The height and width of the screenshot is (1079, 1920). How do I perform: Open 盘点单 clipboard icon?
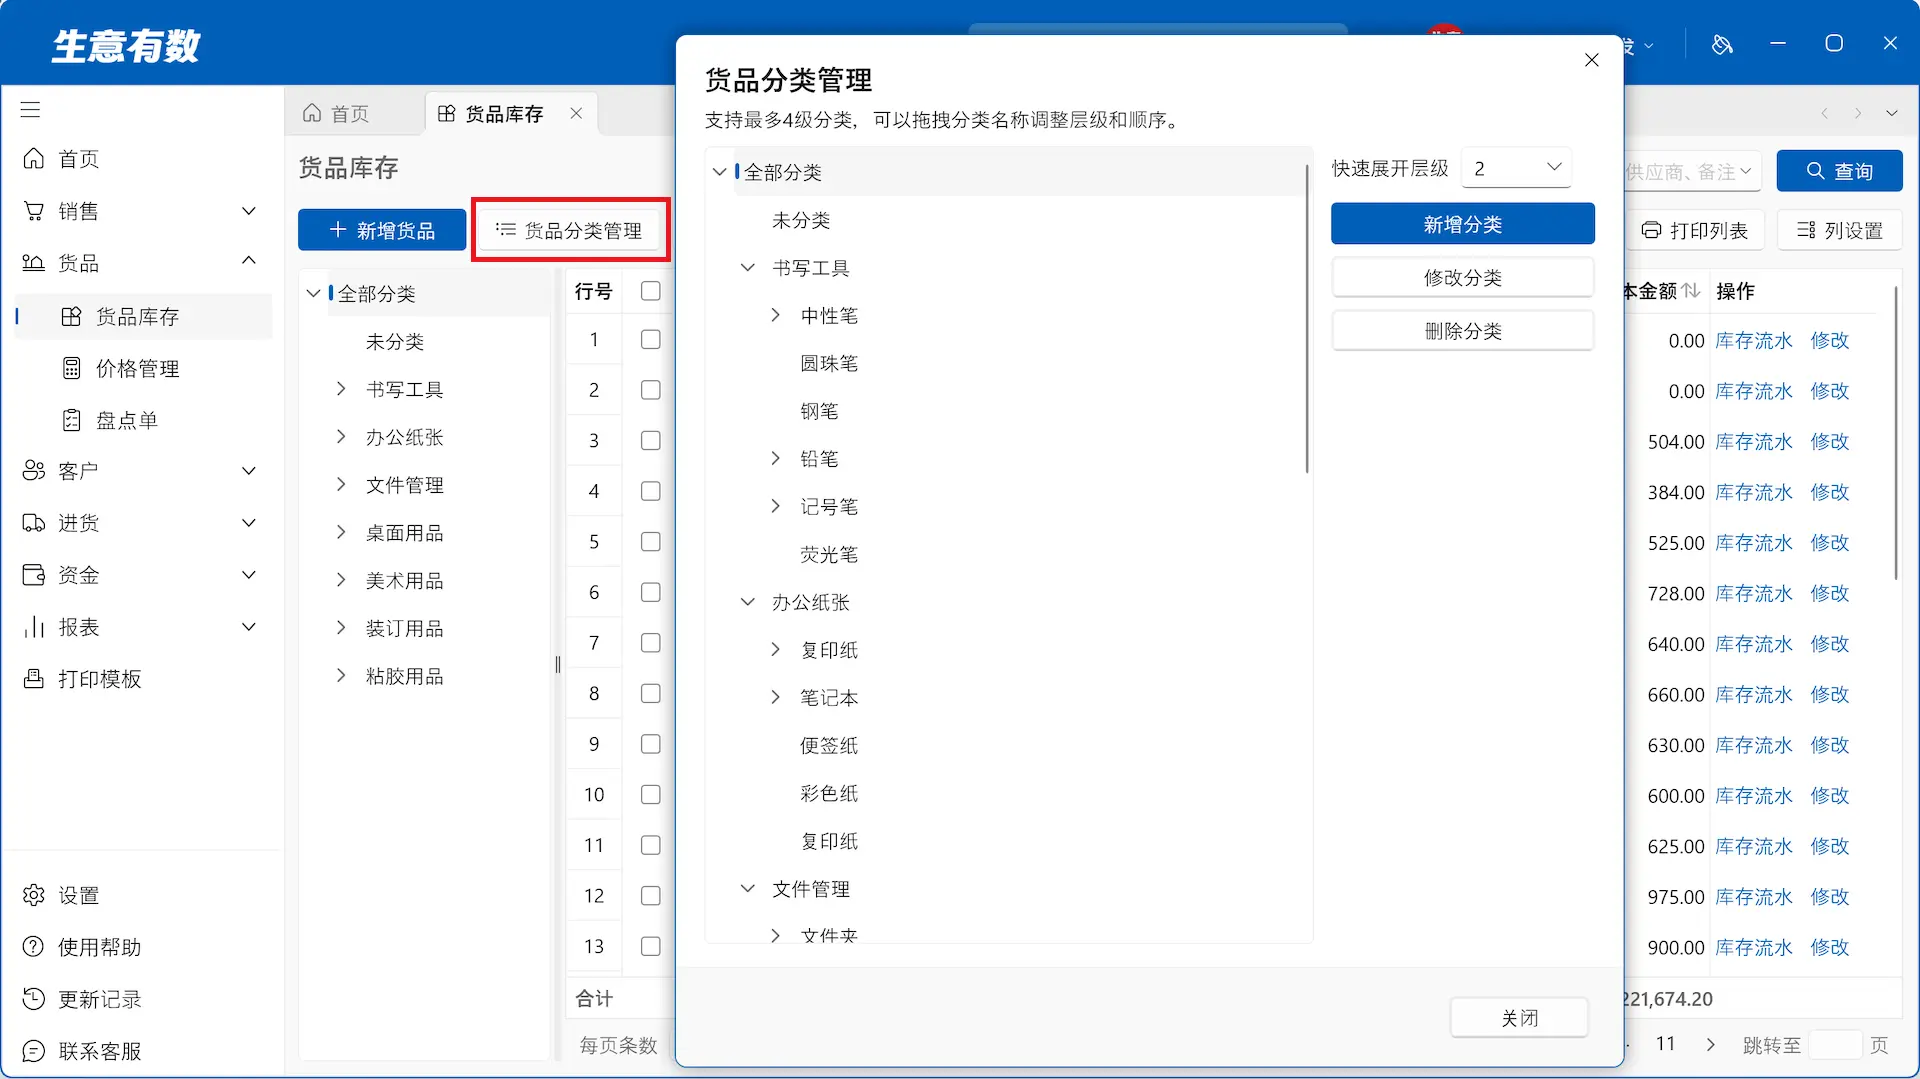(71, 421)
